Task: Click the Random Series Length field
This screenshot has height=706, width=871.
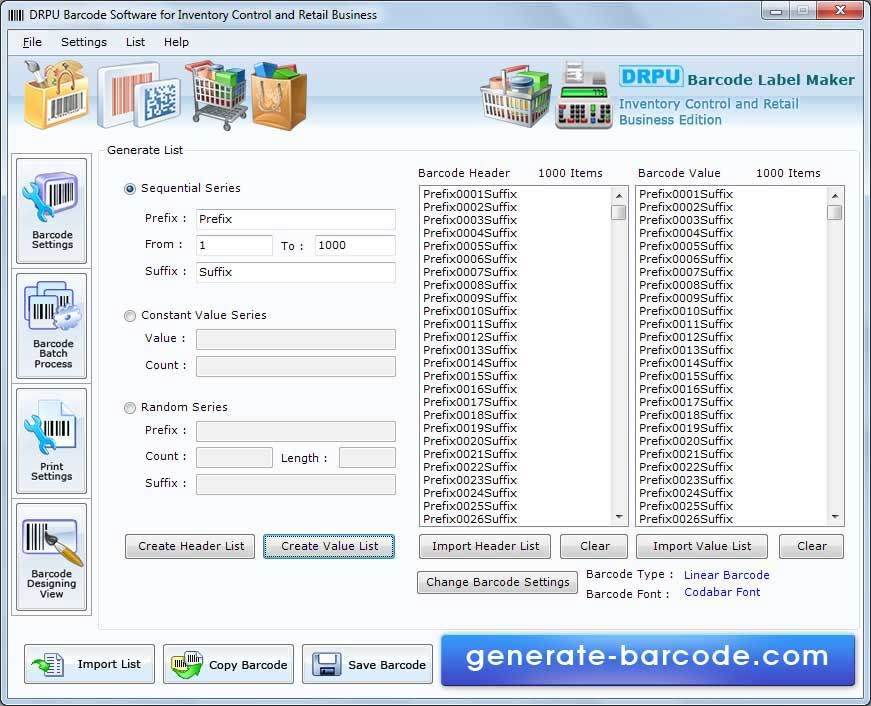Action: point(367,457)
